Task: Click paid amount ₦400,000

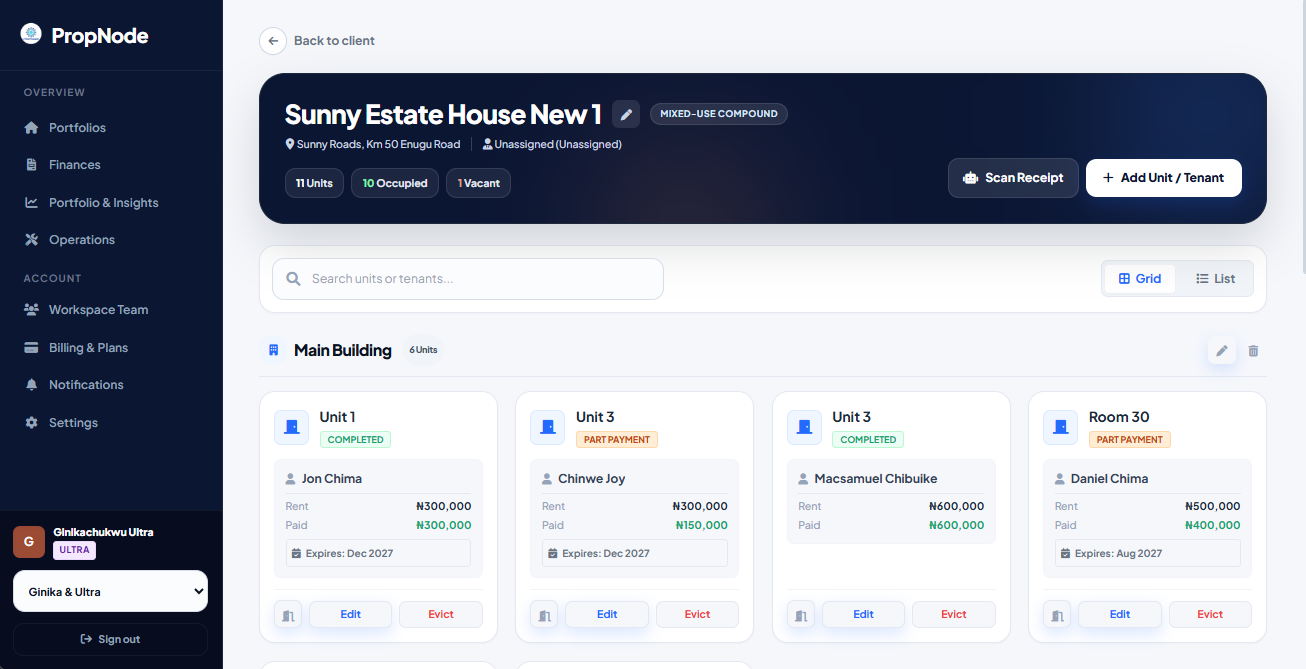Action: [x=1213, y=525]
